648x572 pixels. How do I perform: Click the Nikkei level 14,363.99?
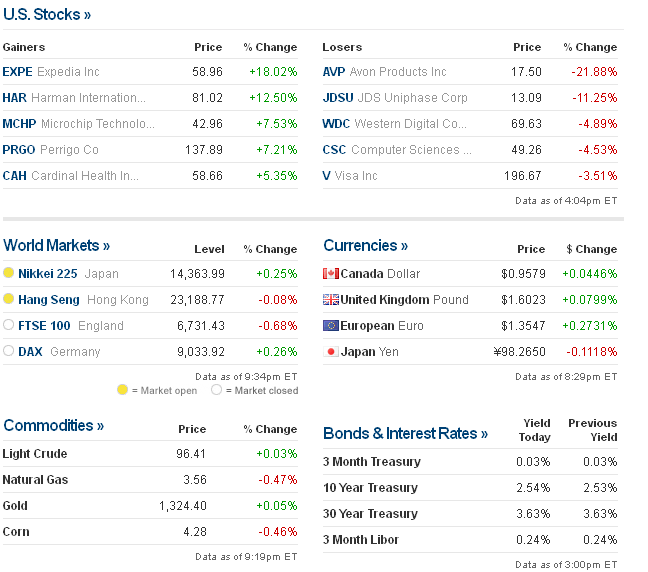[x=198, y=274]
